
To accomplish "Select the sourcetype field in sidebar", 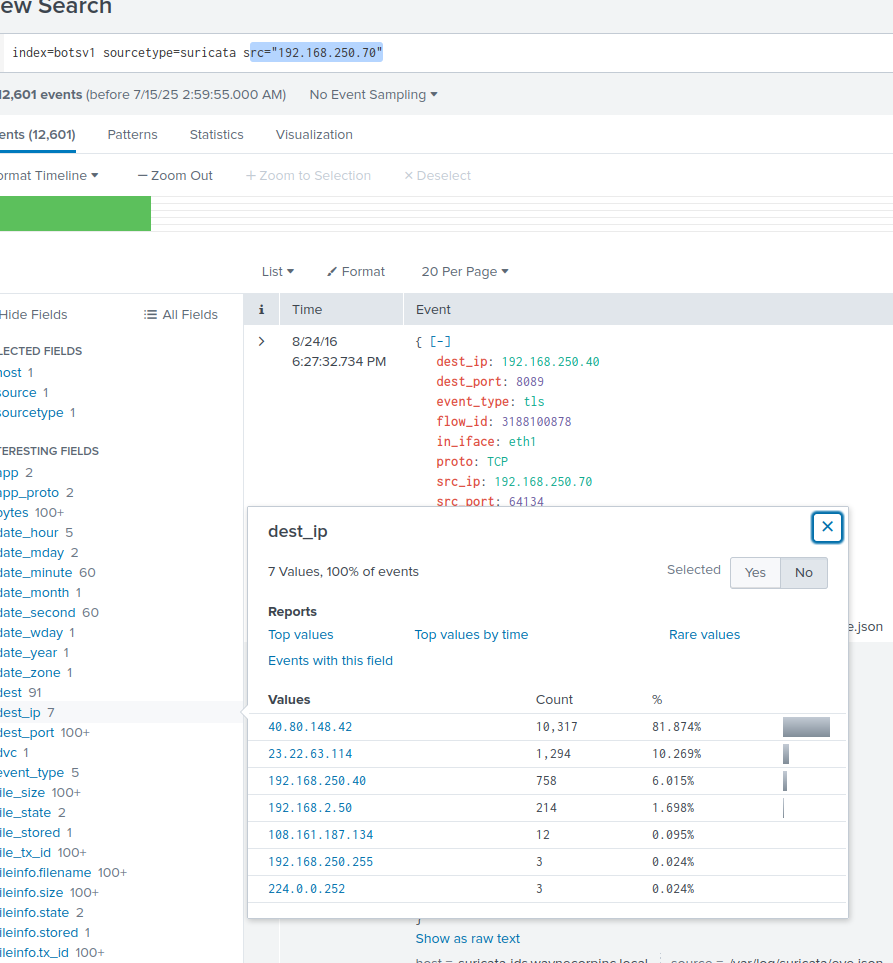I will pyautogui.click(x=32, y=413).
